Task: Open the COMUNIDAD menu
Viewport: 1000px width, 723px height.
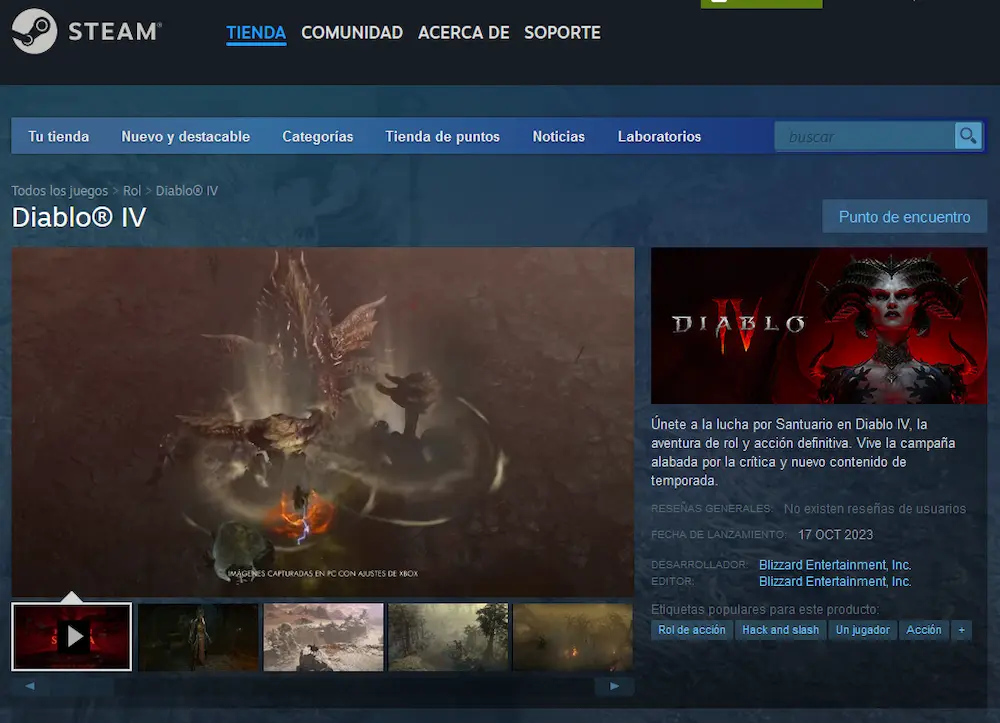Action: [x=352, y=33]
